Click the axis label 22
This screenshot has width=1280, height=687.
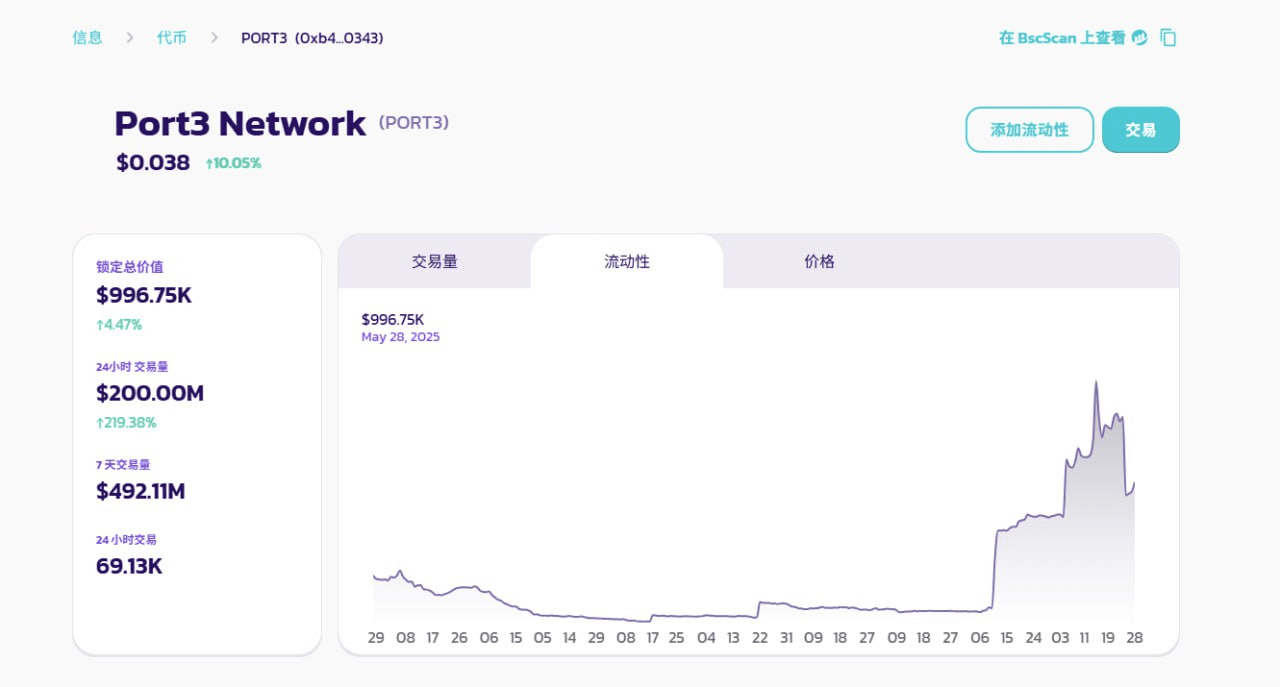(760, 637)
